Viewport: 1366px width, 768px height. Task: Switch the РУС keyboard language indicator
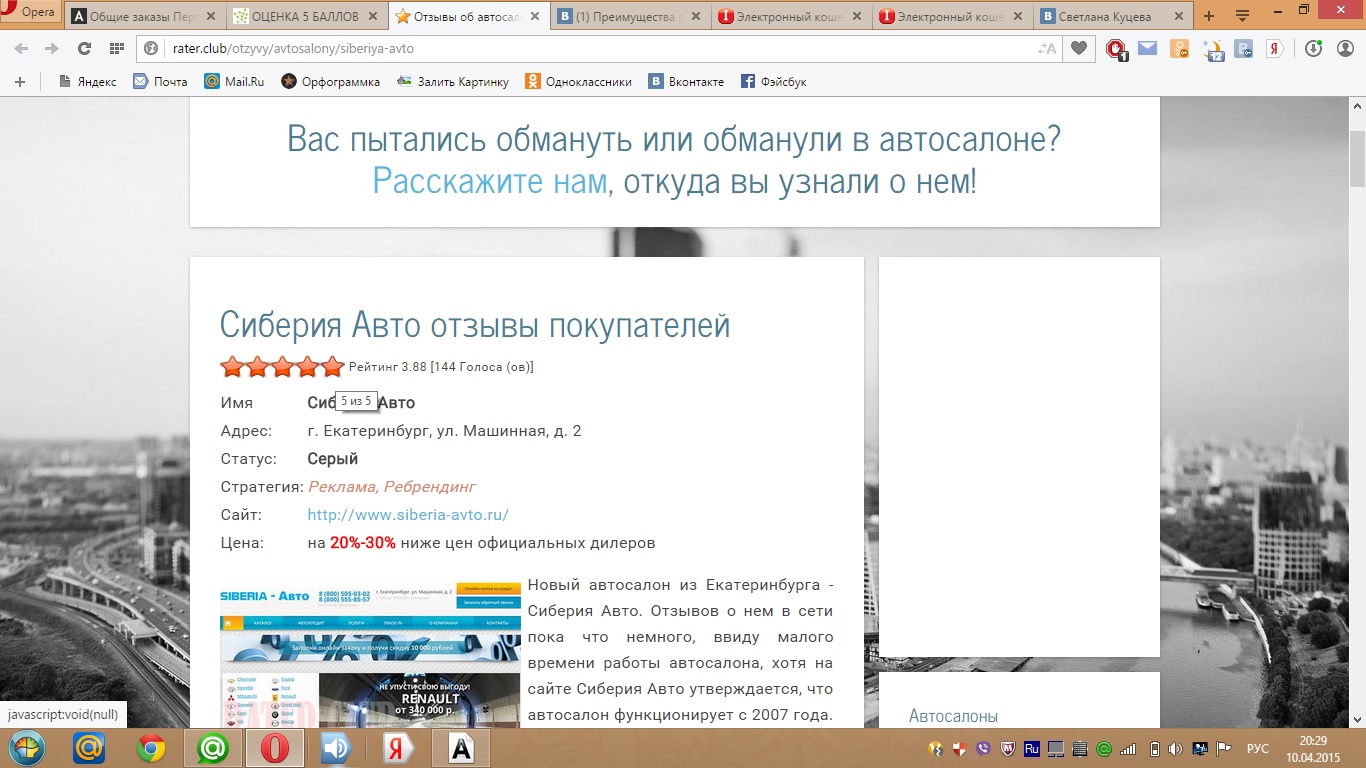(x=1257, y=748)
